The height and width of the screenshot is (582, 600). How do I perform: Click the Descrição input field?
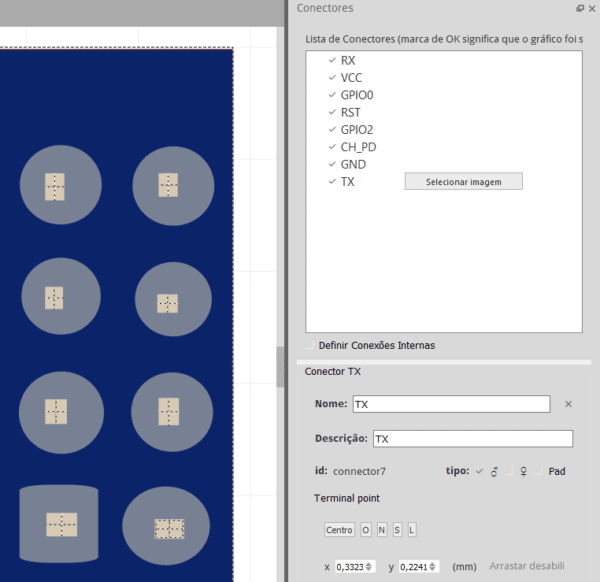tap(473, 439)
